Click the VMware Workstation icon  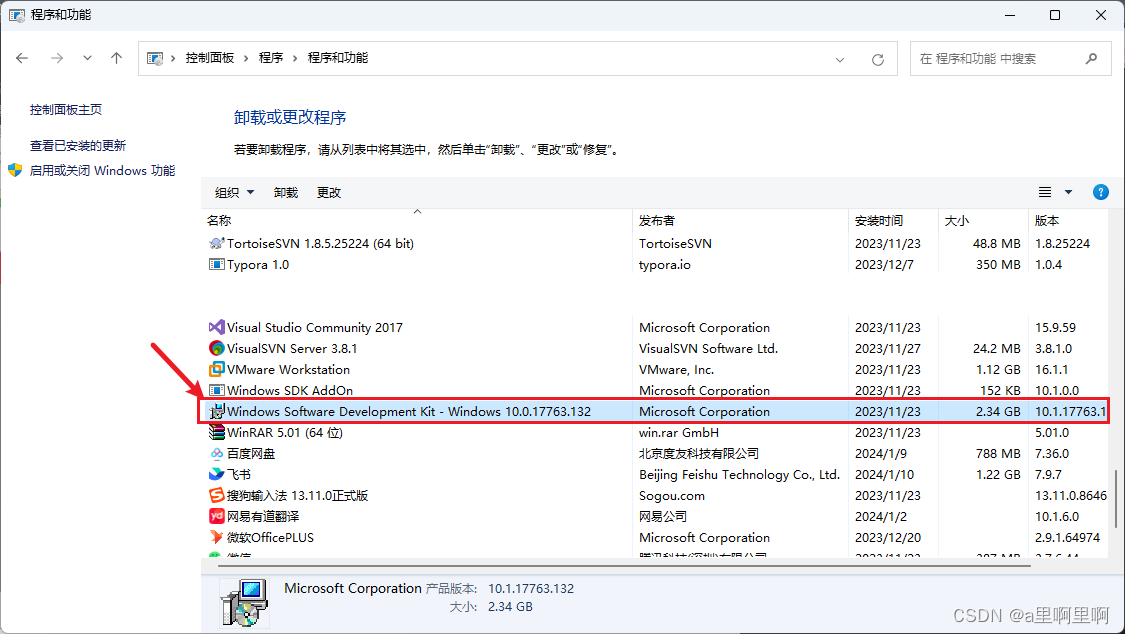[x=217, y=369]
